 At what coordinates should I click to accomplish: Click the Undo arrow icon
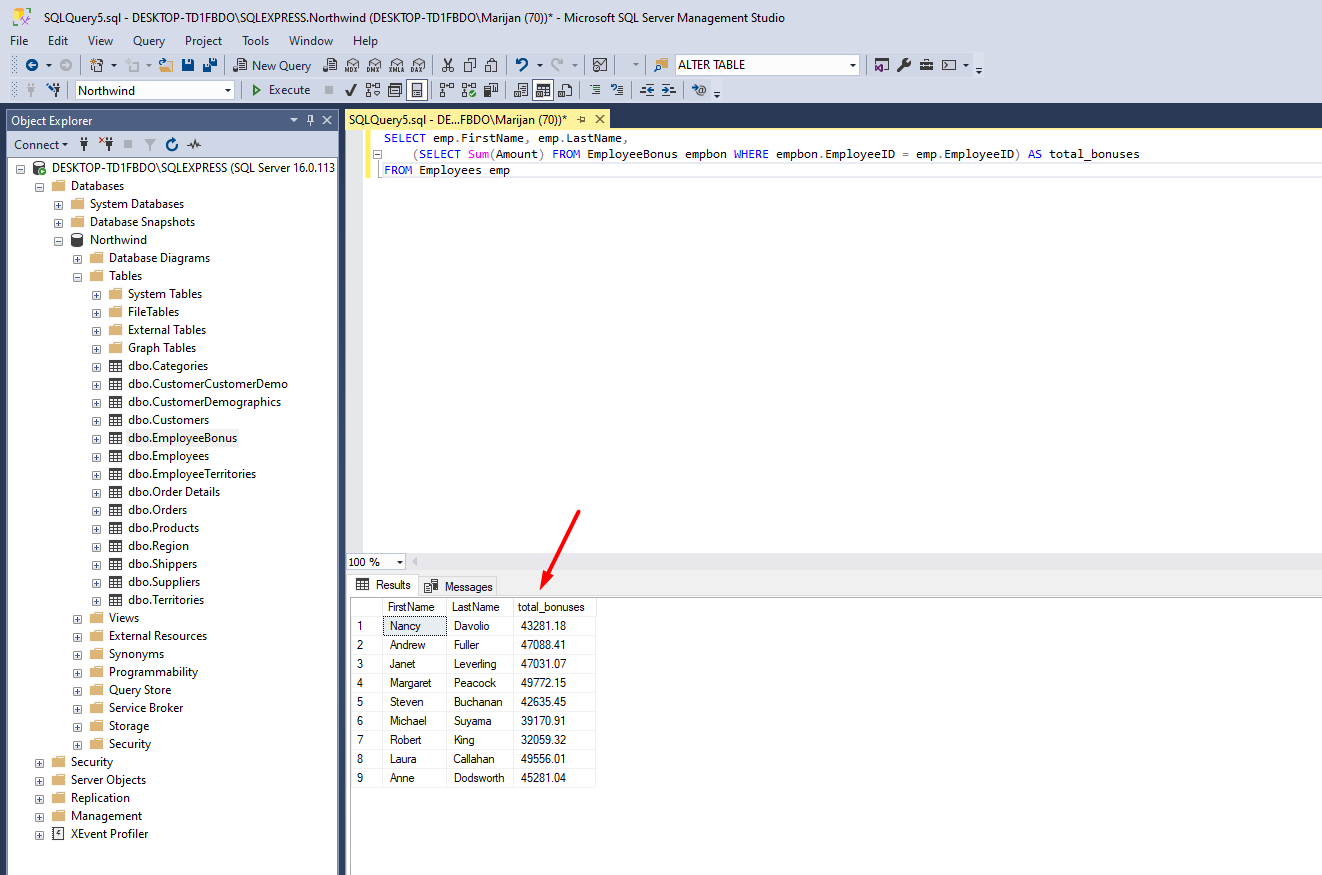(521, 65)
